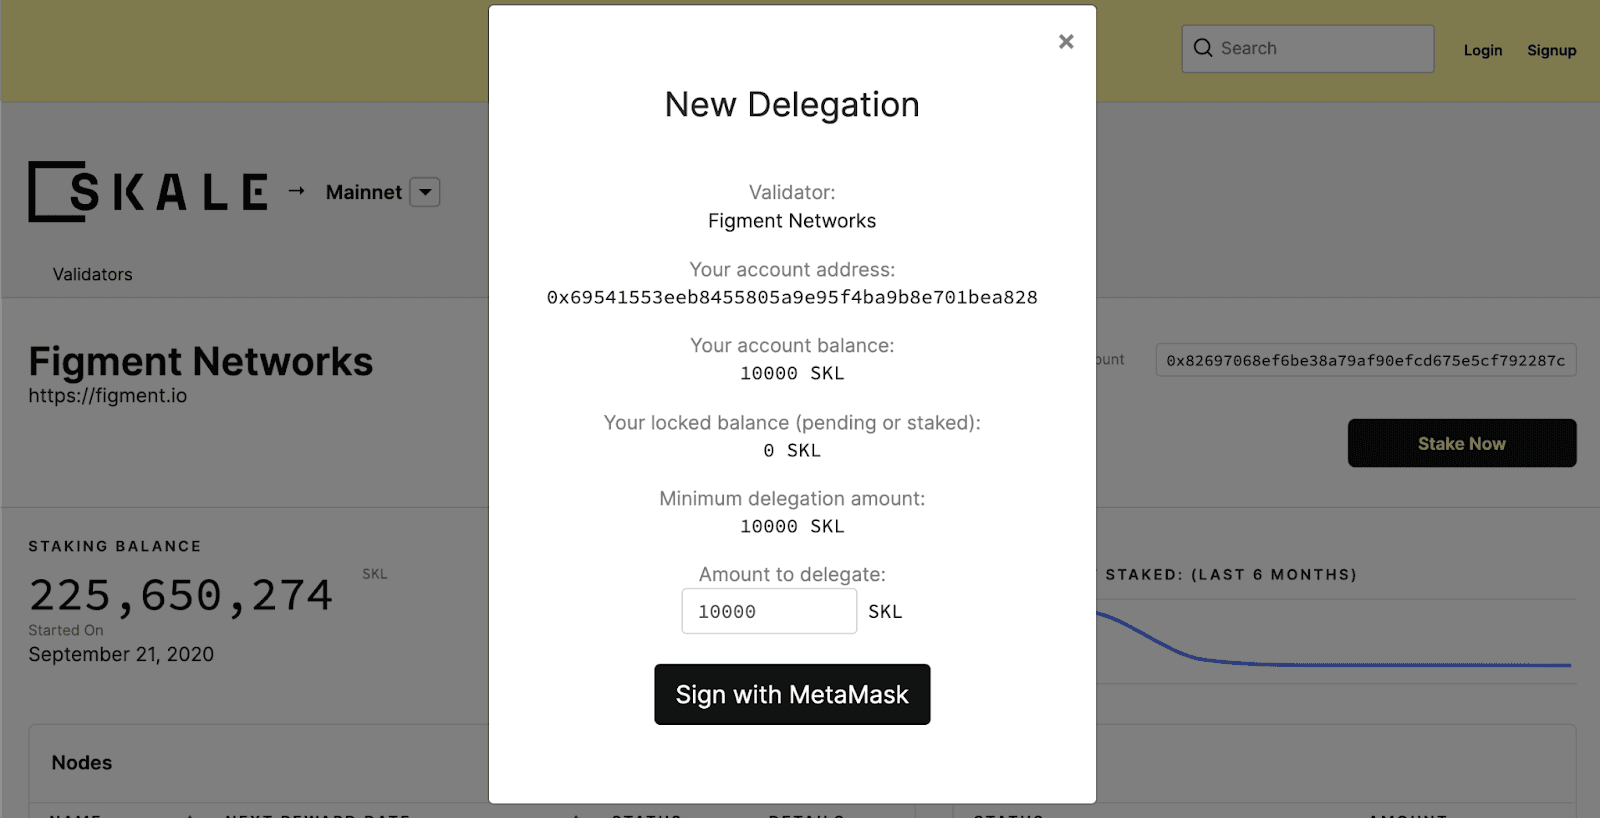Image resolution: width=1600 pixels, height=818 pixels.
Task: Switch to the Validators tab
Action: (x=92, y=274)
